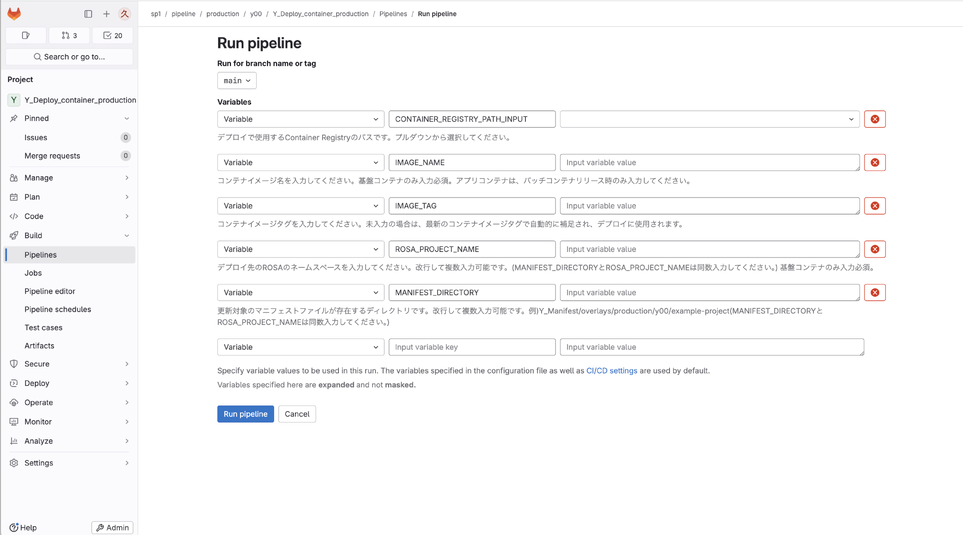Expand the Plan menu chevron
The width and height of the screenshot is (963, 535).
pos(127,197)
